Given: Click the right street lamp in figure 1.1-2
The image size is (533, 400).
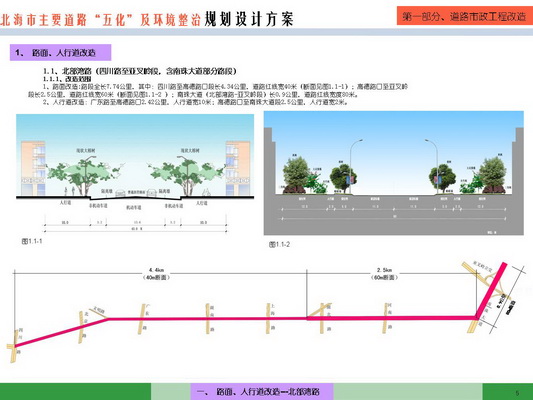Looking at the screenshot, I should point(432,166).
